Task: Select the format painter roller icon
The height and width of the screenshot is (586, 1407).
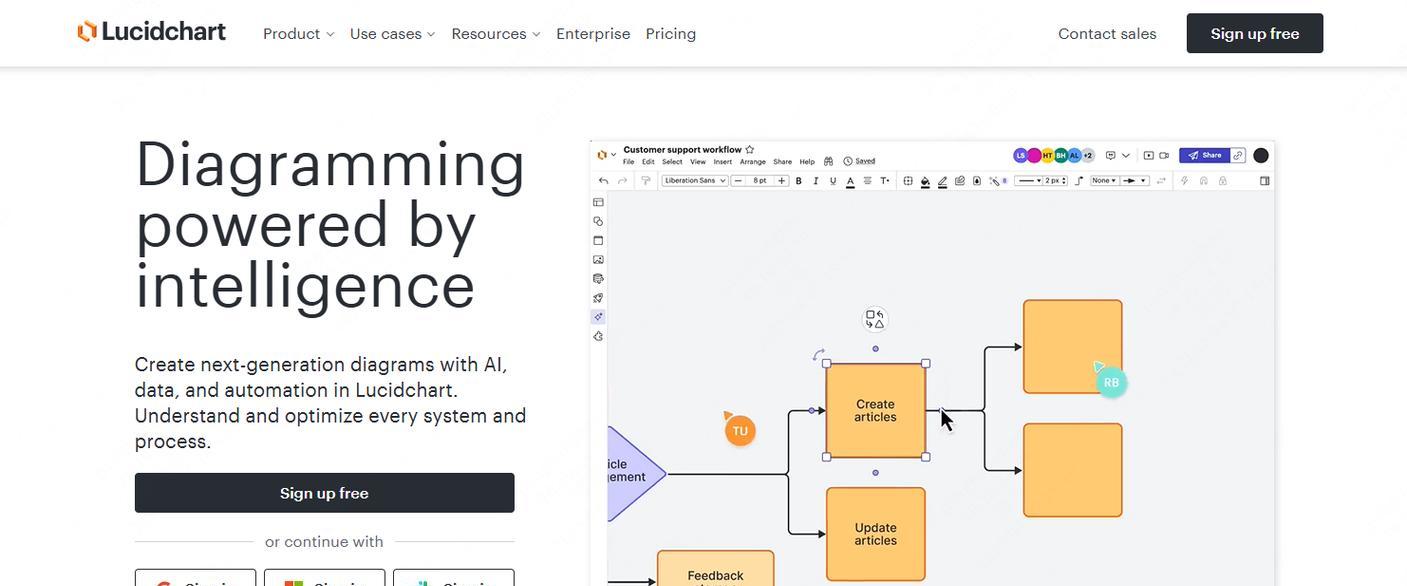Action: click(x=645, y=181)
